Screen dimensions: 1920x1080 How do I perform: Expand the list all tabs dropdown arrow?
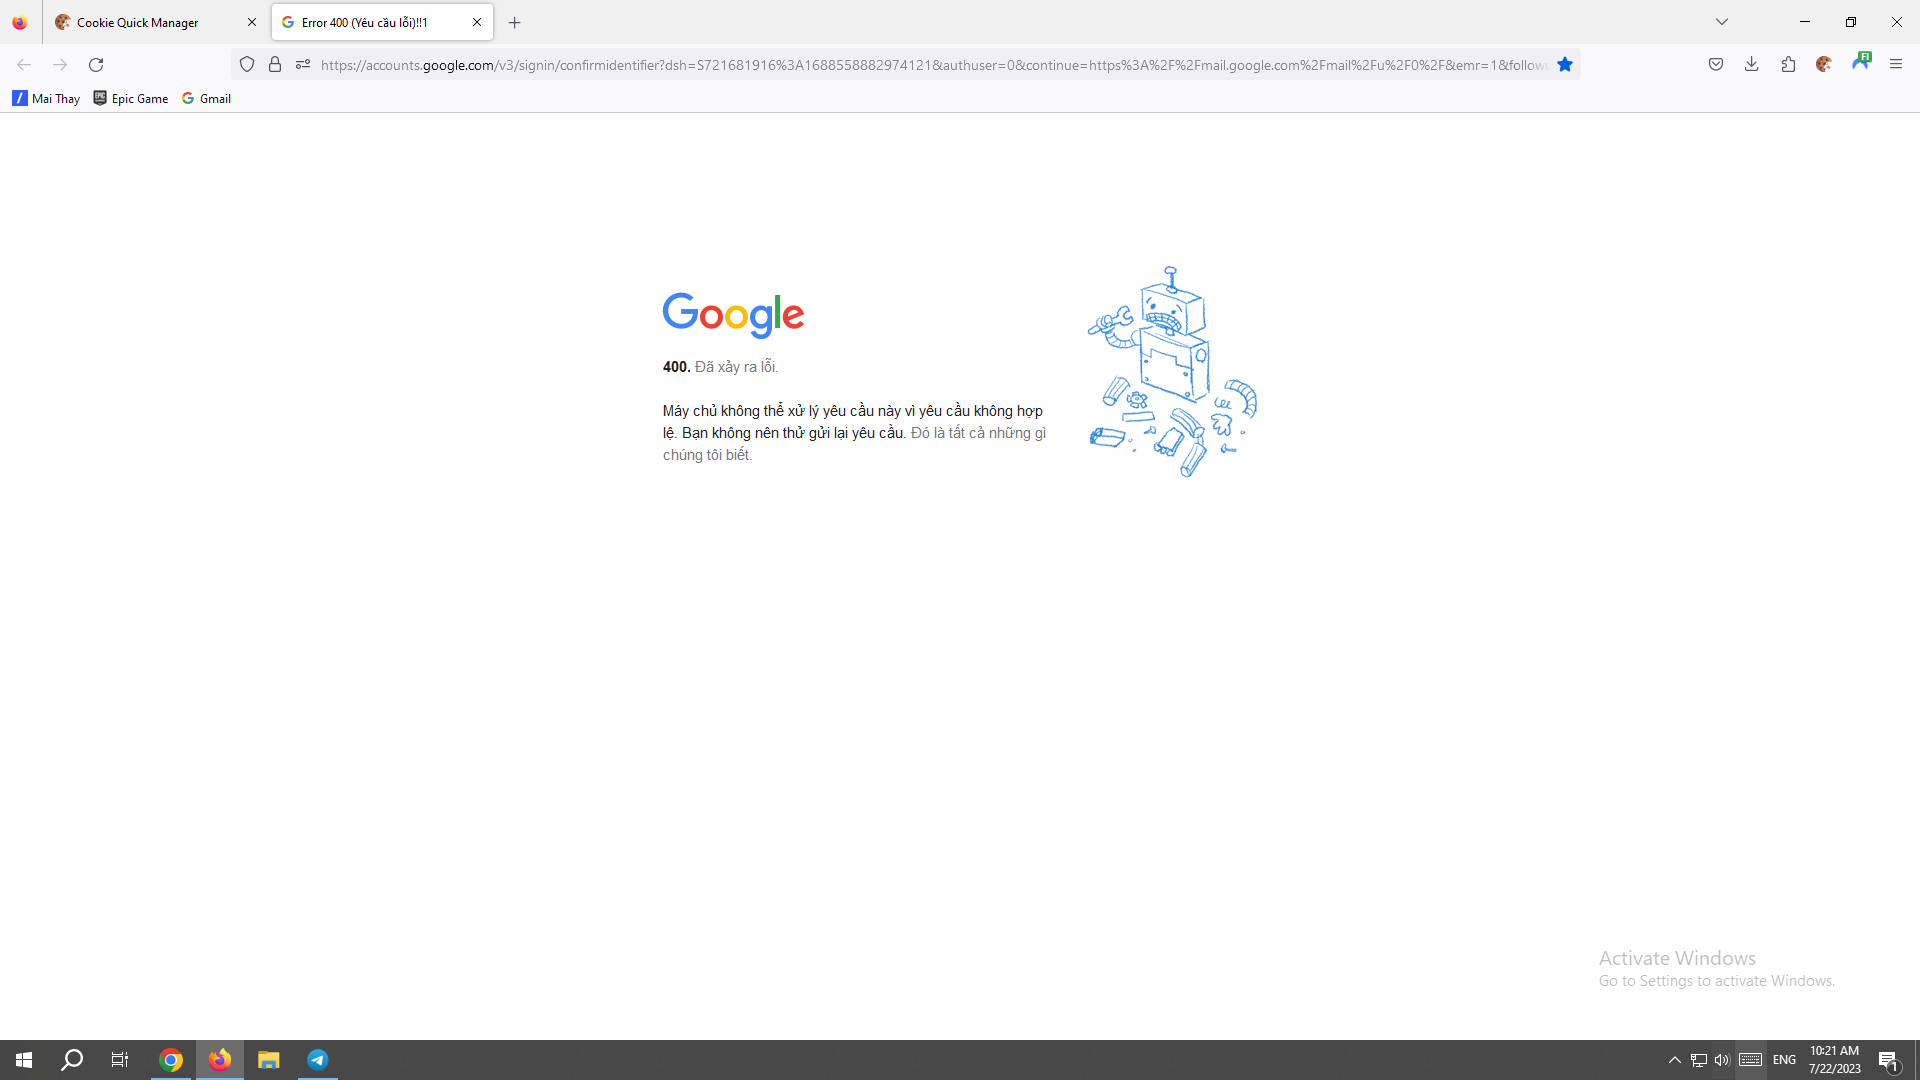pyautogui.click(x=1722, y=22)
